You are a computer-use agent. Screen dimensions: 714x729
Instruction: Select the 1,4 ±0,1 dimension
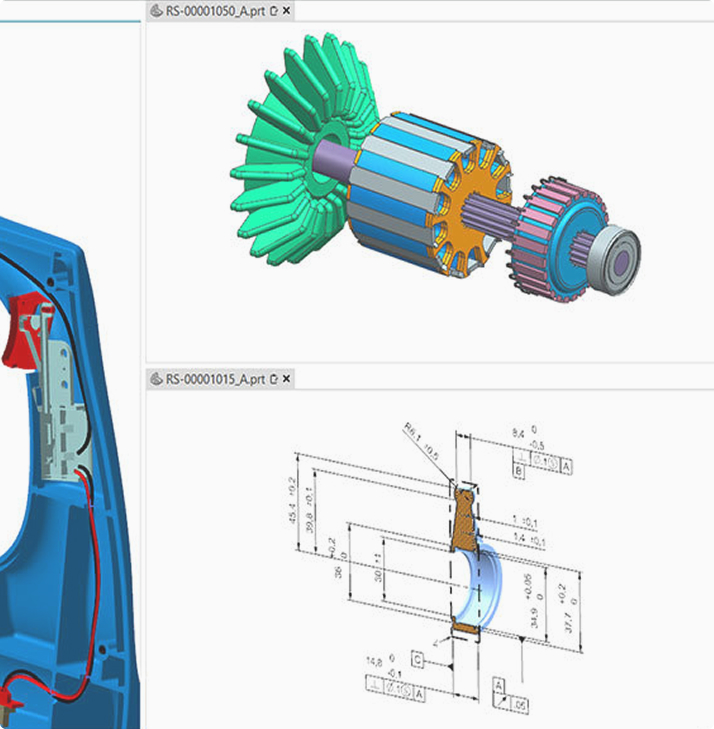coord(529,540)
